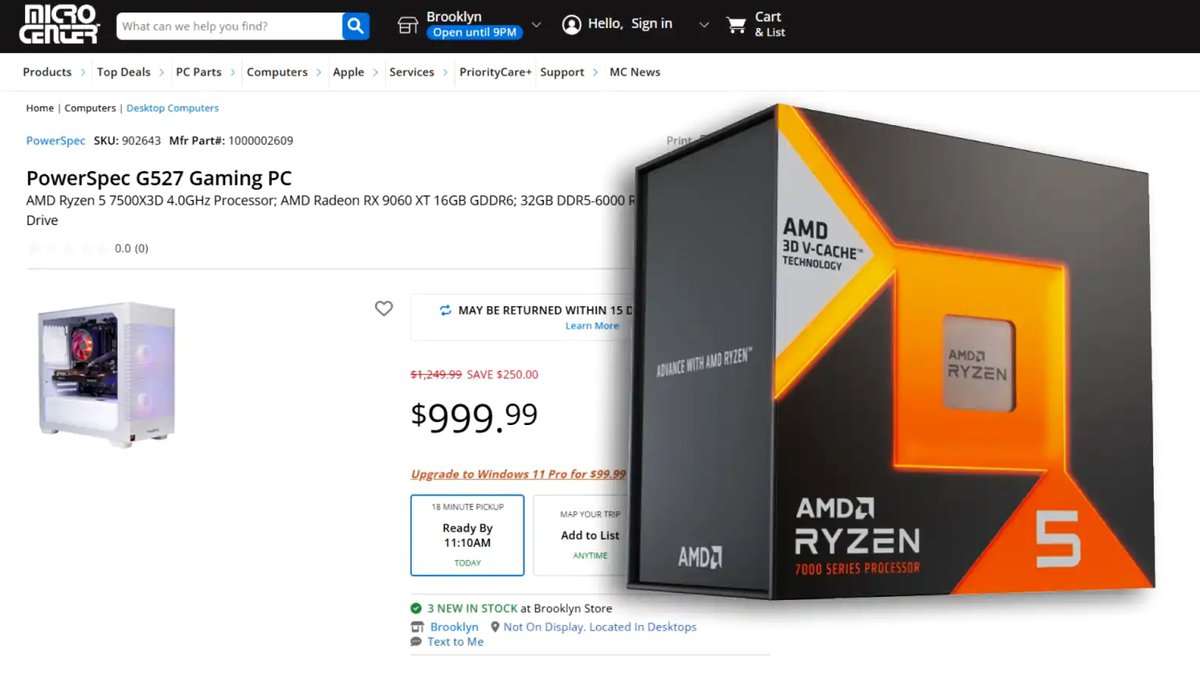Click the Desktop Computers breadcrumb link
1200x675 pixels.
point(172,108)
